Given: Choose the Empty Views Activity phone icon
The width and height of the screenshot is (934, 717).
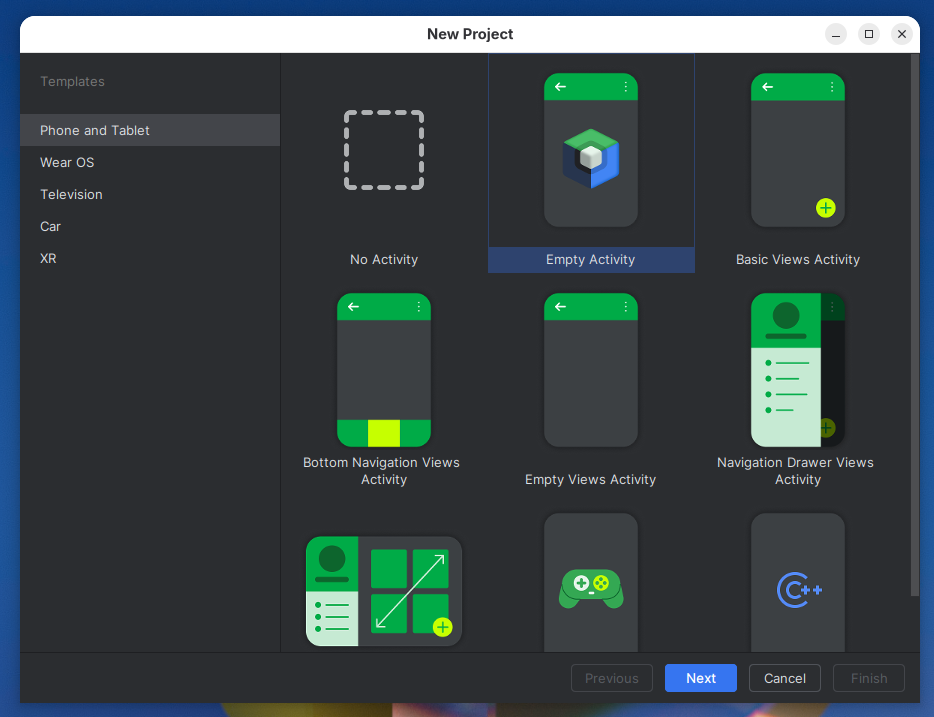Looking at the screenshot, I should pos(591,370).
